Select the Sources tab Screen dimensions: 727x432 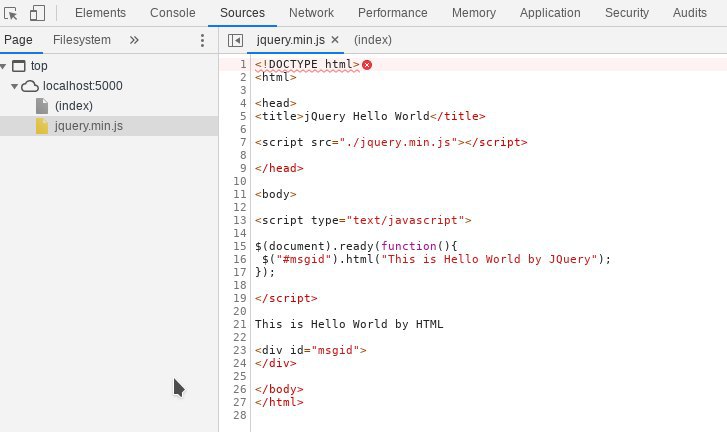(242, 13)
